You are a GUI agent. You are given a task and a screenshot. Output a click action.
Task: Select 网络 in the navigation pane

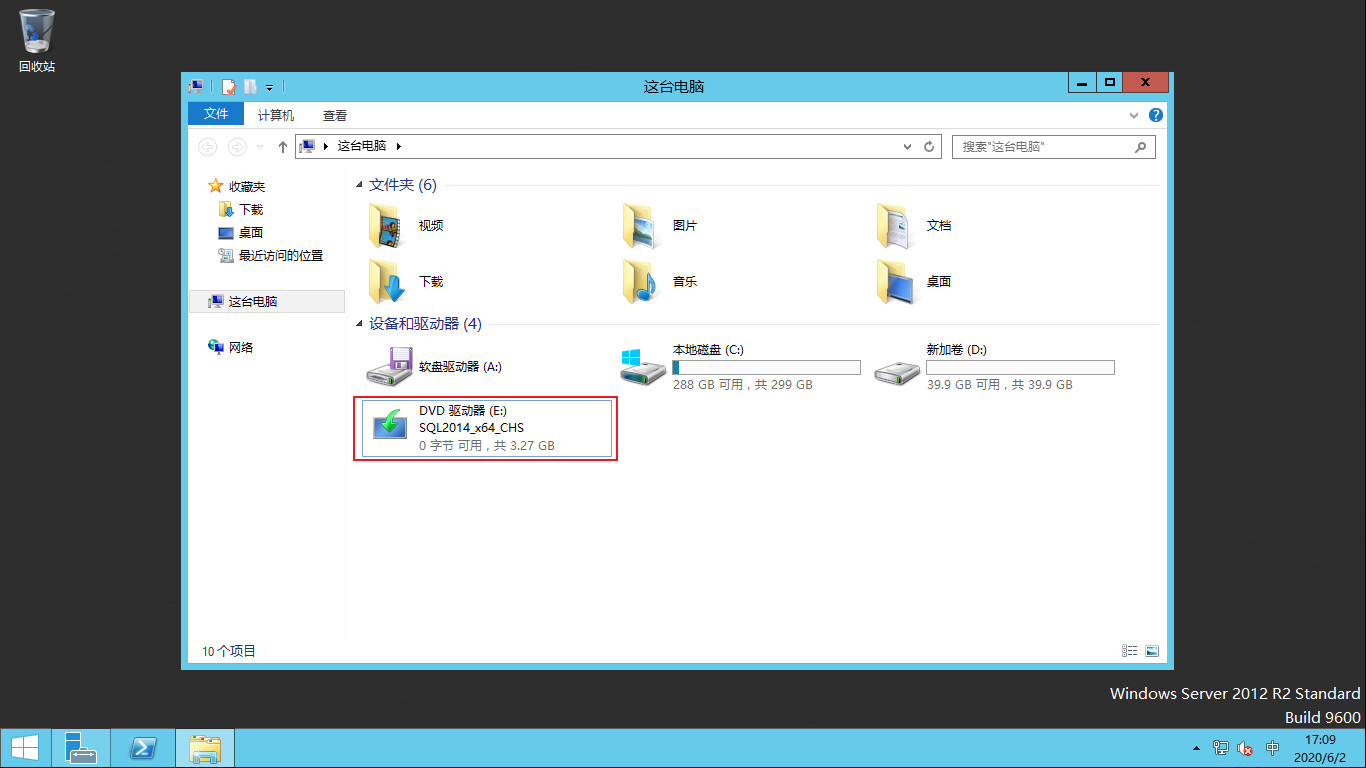239,347
